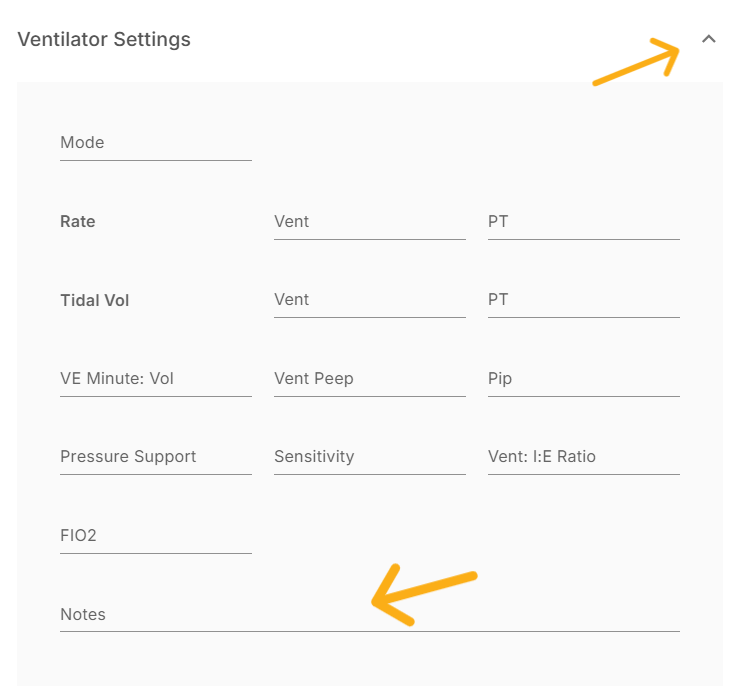
Task: Collapse the Ventilator Settings section chevron
Action: pyautogui.click(x=709, y=39)
